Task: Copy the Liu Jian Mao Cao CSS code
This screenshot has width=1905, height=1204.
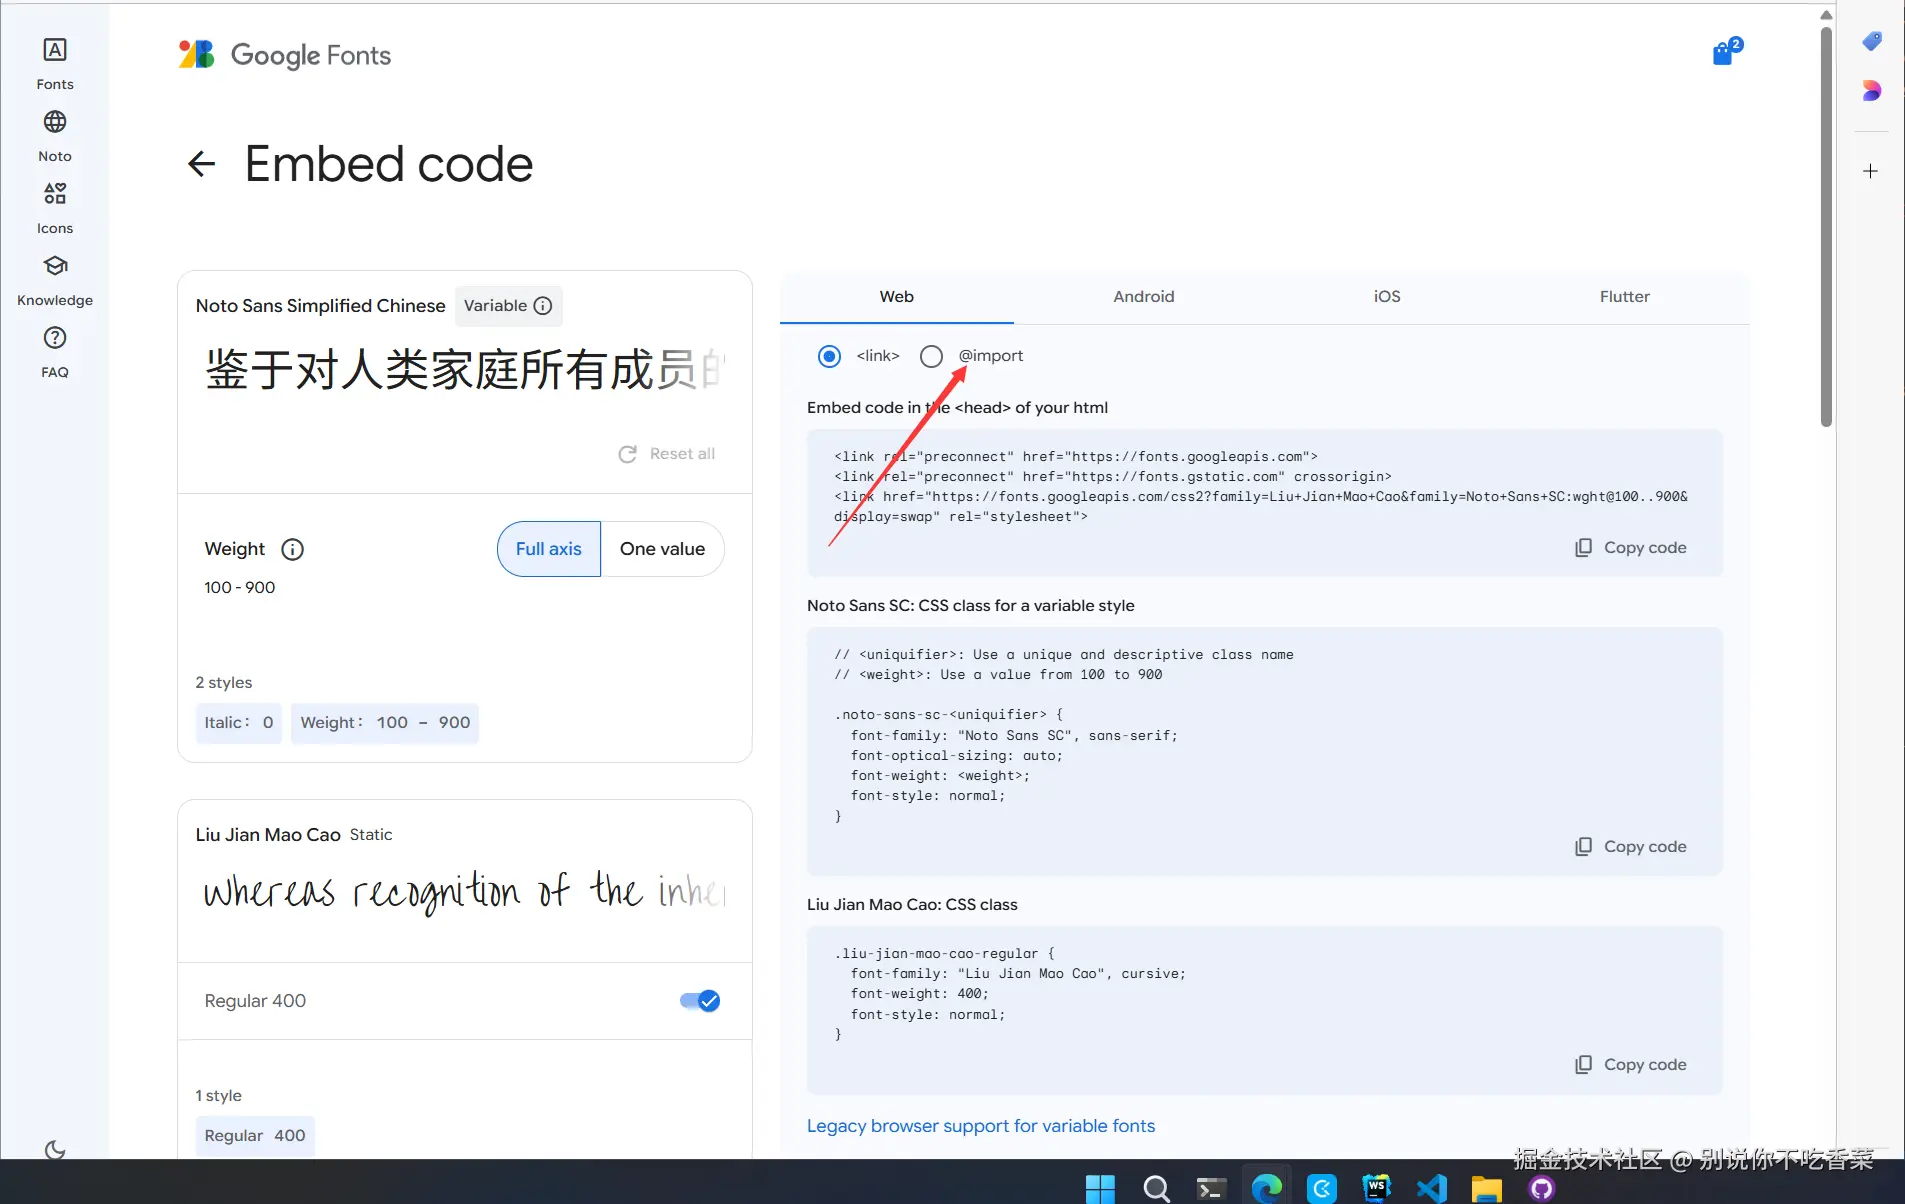Action: (1631, 1065)
